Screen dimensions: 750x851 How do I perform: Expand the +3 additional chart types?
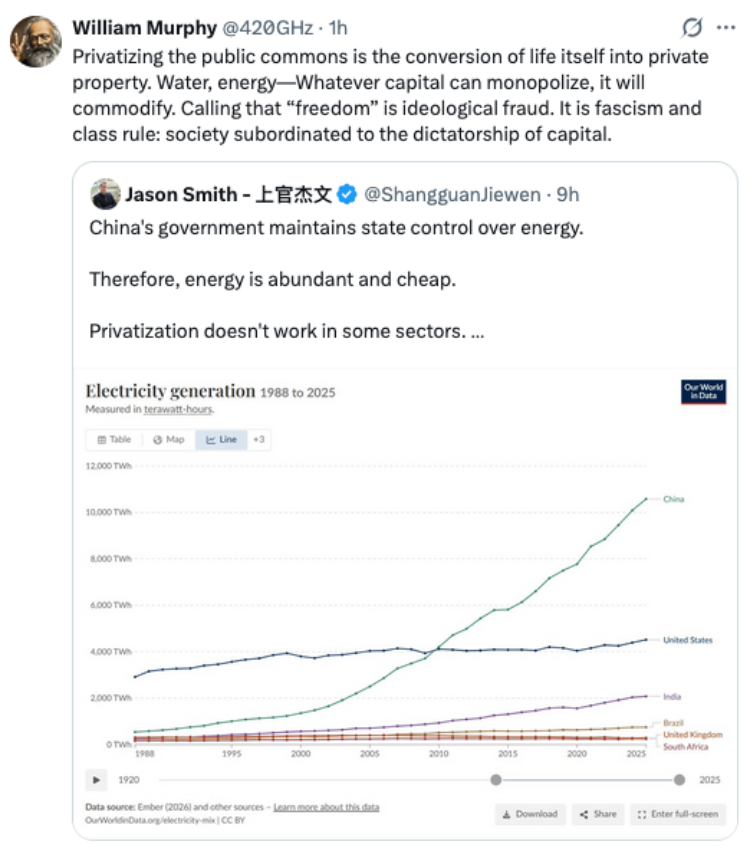point(259,440)
